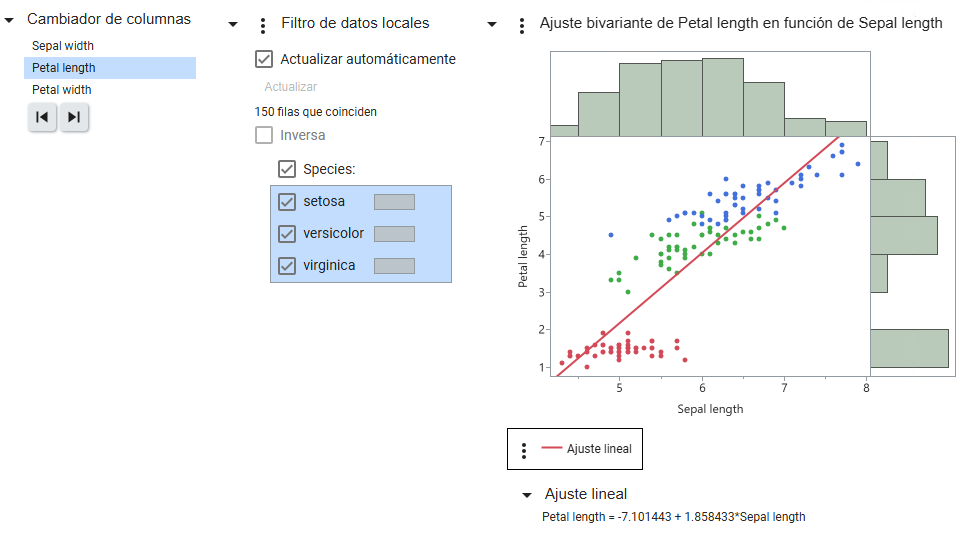Collapse the Ajuste bivariante report
Image resolution: width=975 pixels, height=536 pixels.
[x=491, y=24]
